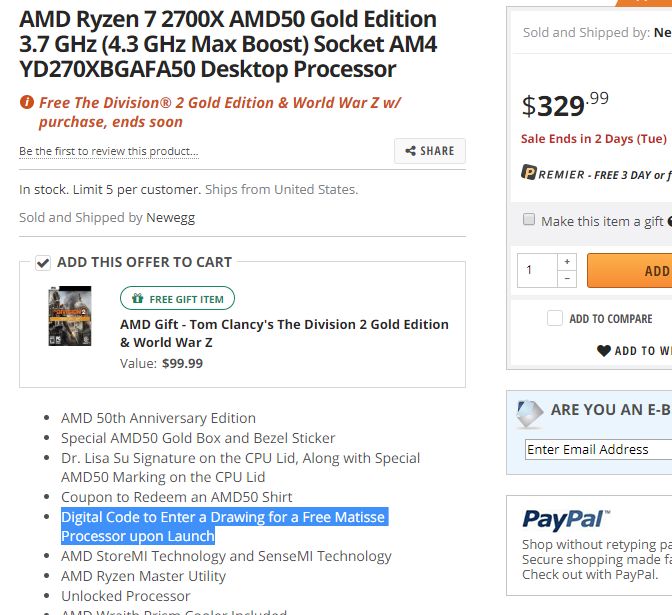Screen dimensions: 672x615
Task: Click the PayPal logo
Action: click(x=566, y=519)
